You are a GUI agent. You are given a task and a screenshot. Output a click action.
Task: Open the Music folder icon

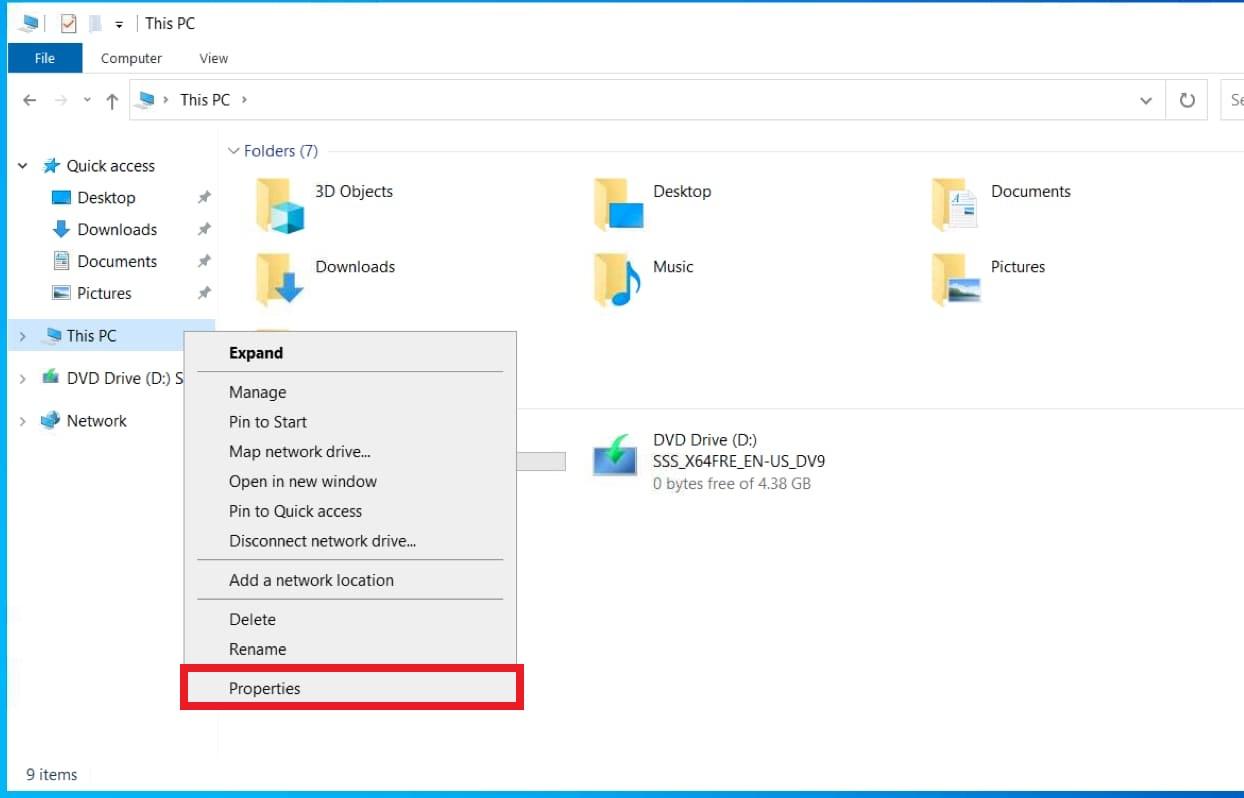617,279
